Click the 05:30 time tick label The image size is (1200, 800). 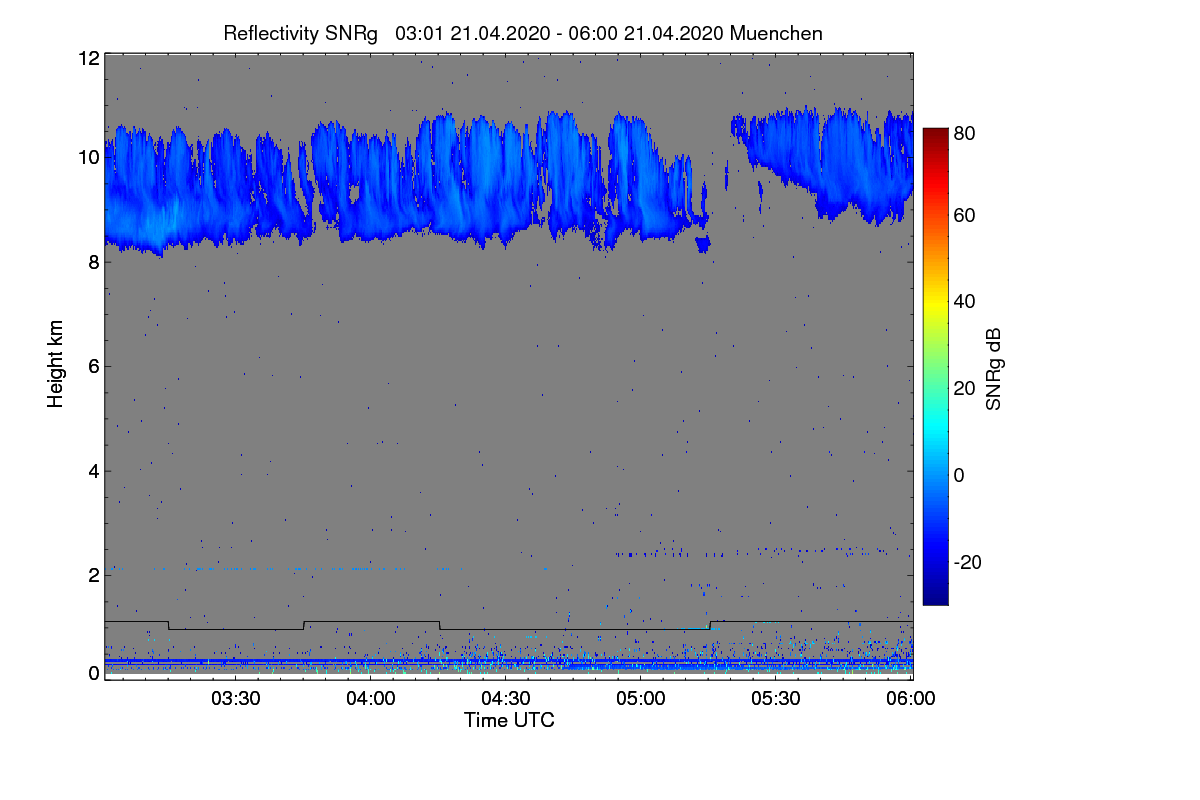tap(776, 699)
